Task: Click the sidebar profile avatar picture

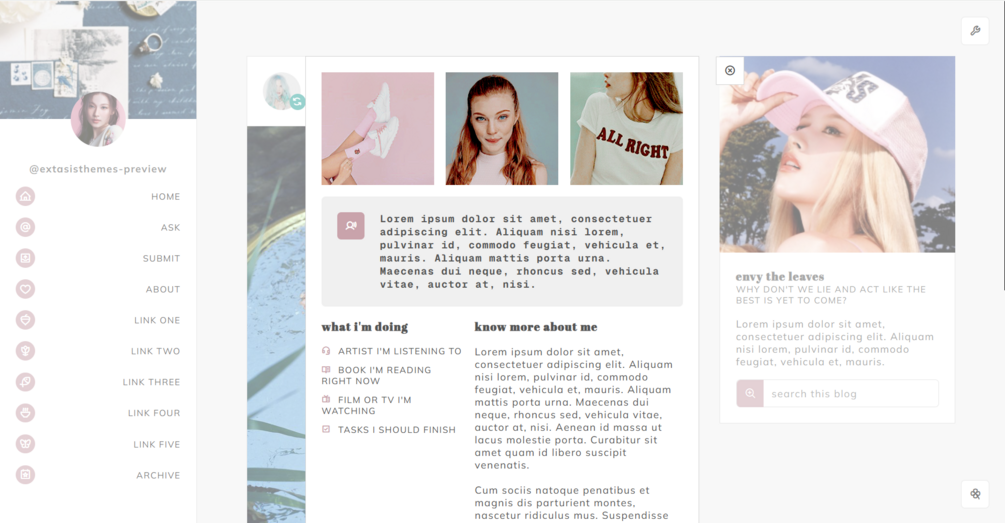Action: pos(98,119)
